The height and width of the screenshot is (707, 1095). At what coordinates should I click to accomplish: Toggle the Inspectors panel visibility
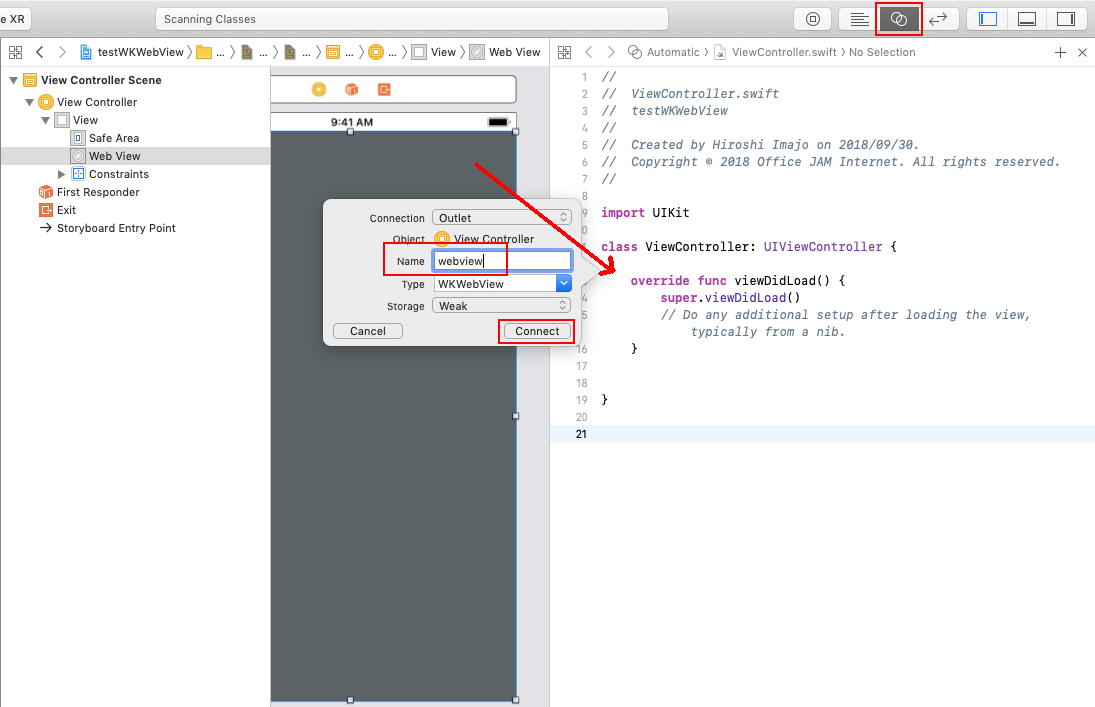coord(1065,19)
